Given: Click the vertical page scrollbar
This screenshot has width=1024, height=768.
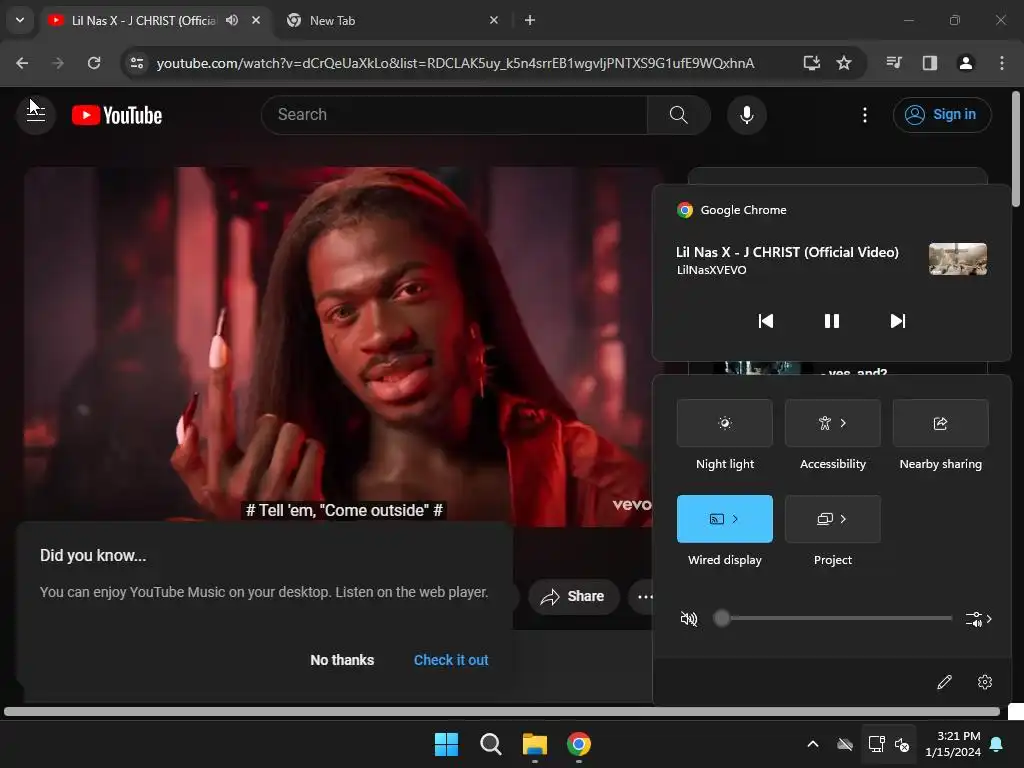Looking at the screenshot, I should (x=1016, y=149).
